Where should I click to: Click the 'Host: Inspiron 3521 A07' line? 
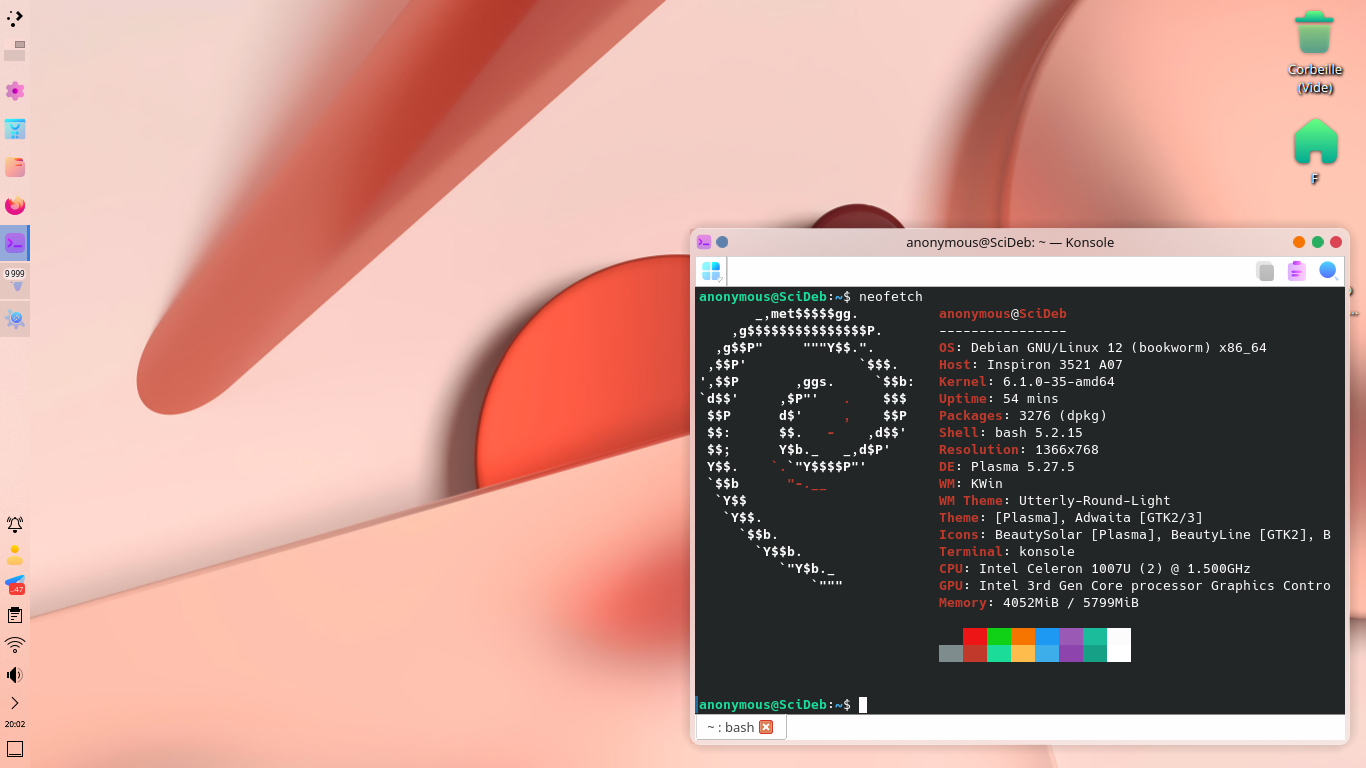(1031, 365)
